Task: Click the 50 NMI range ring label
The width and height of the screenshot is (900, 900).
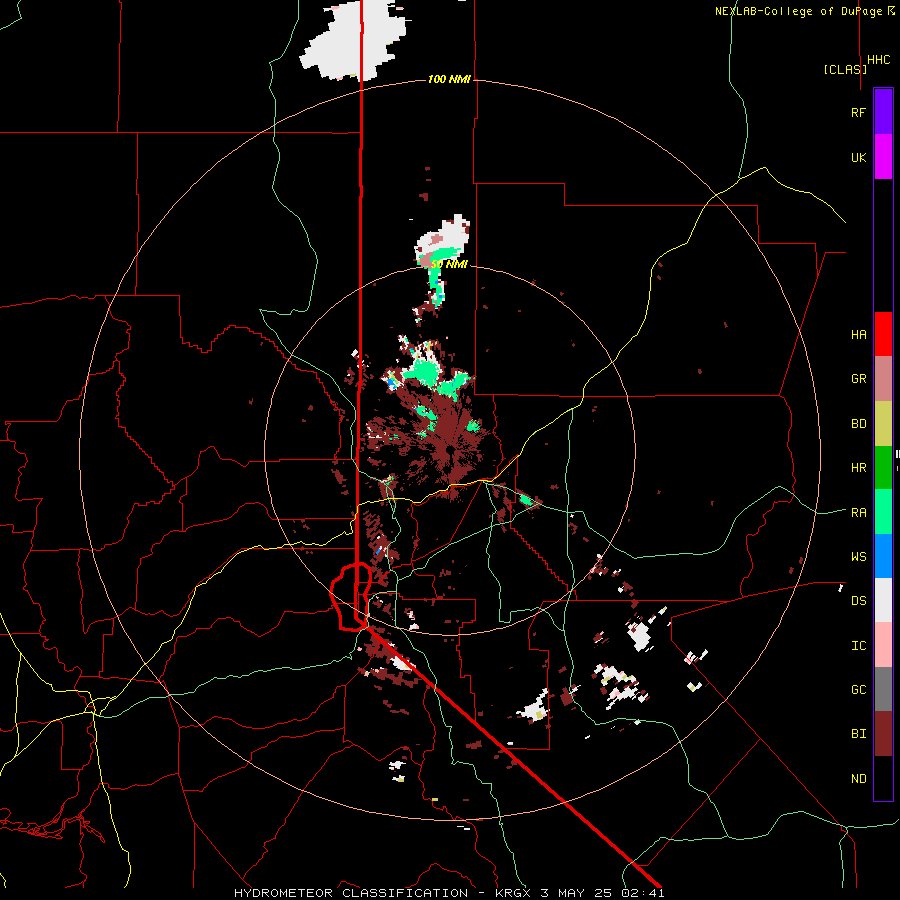Action: (x=449, y=265)
